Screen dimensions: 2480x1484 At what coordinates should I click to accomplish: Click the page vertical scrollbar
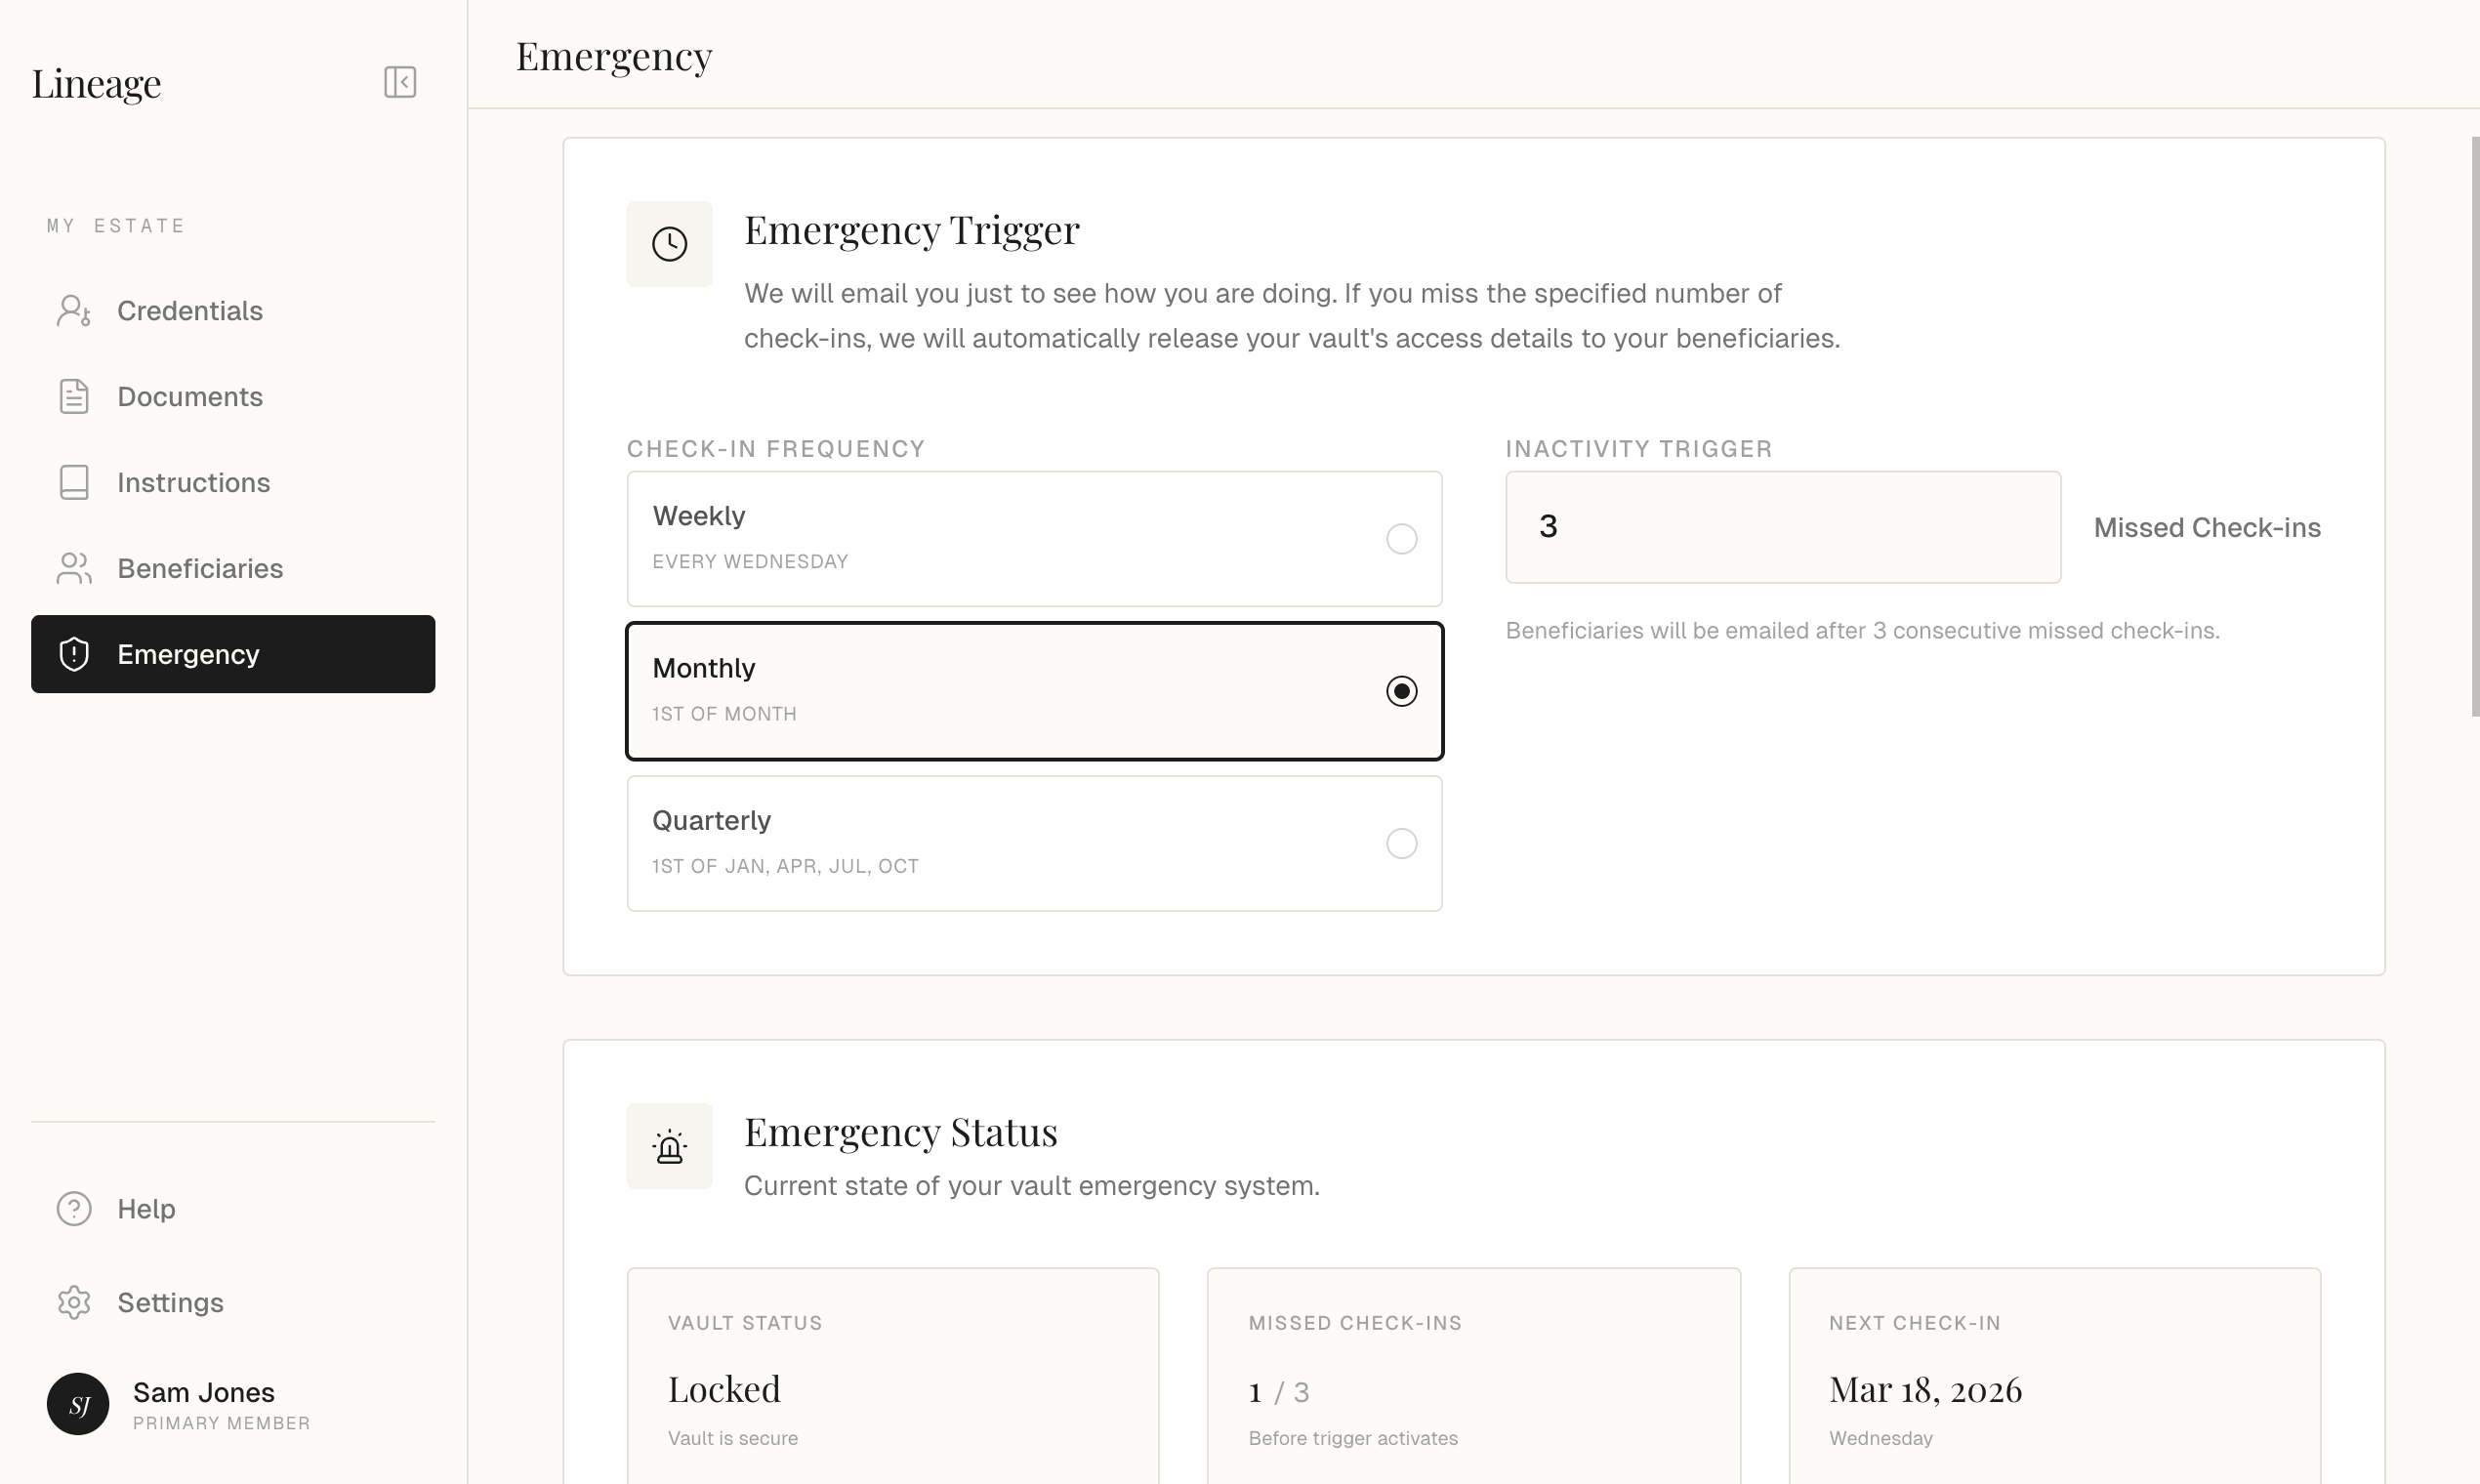click(x=2474, y=427)
